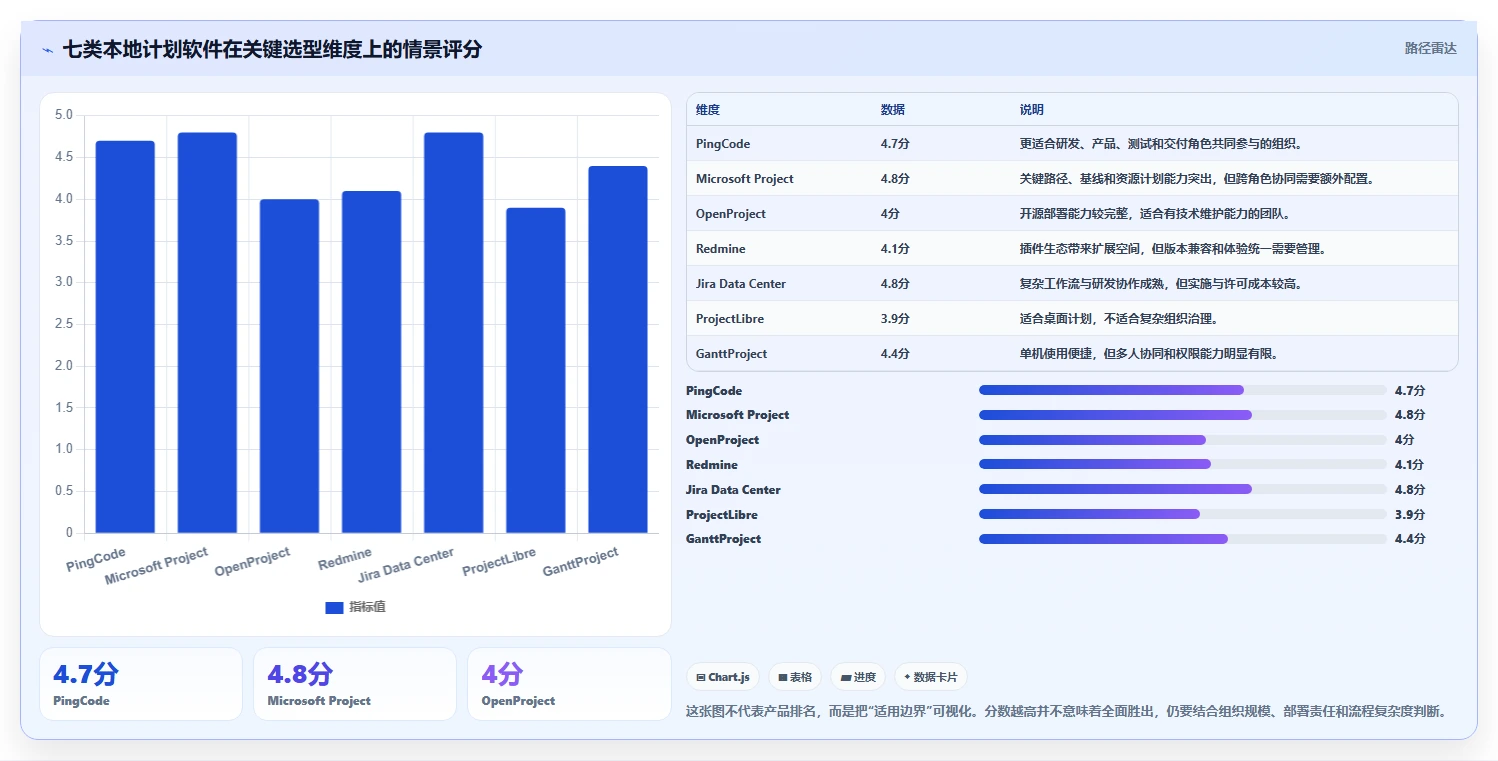The image size is (1498, 761).
Task: Click the Jira Data Center table cell
Action: coord(741,284)
